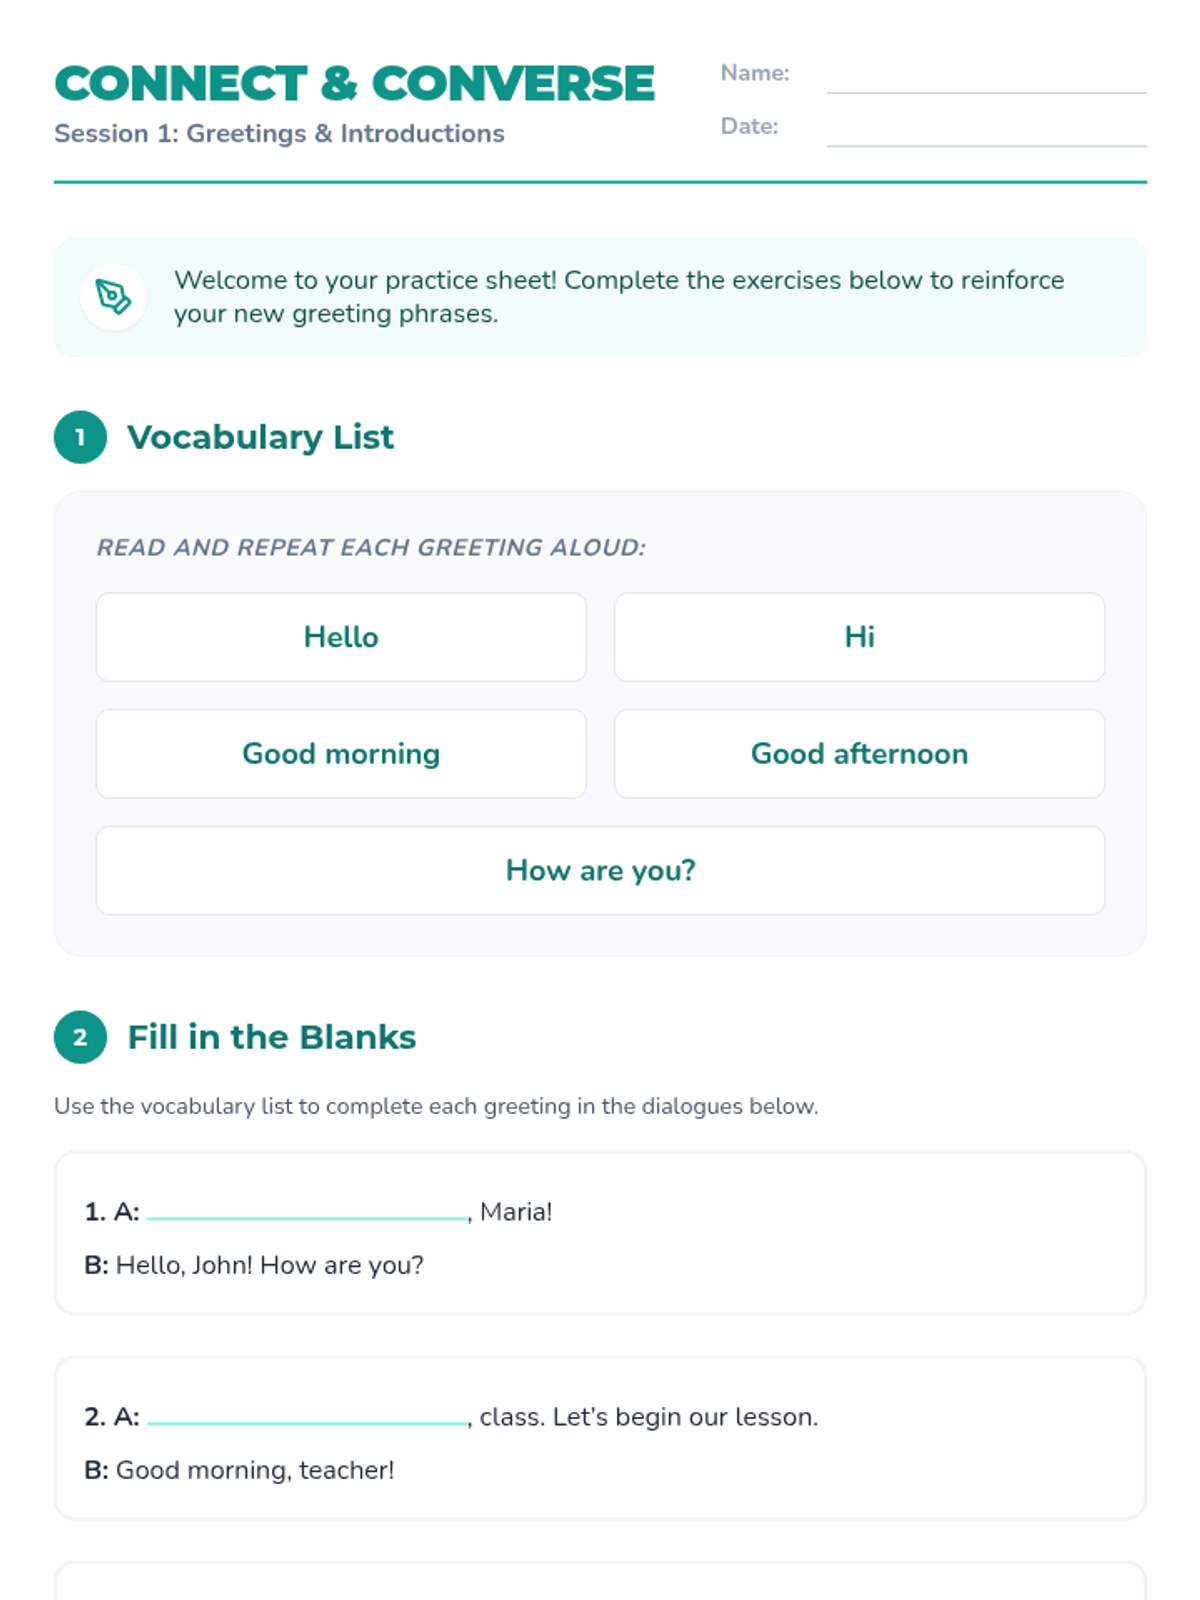Select the Good afternoon vocabulary card
The height and width of the screenshot is (1600, 1200).
(x=859, y=754)
